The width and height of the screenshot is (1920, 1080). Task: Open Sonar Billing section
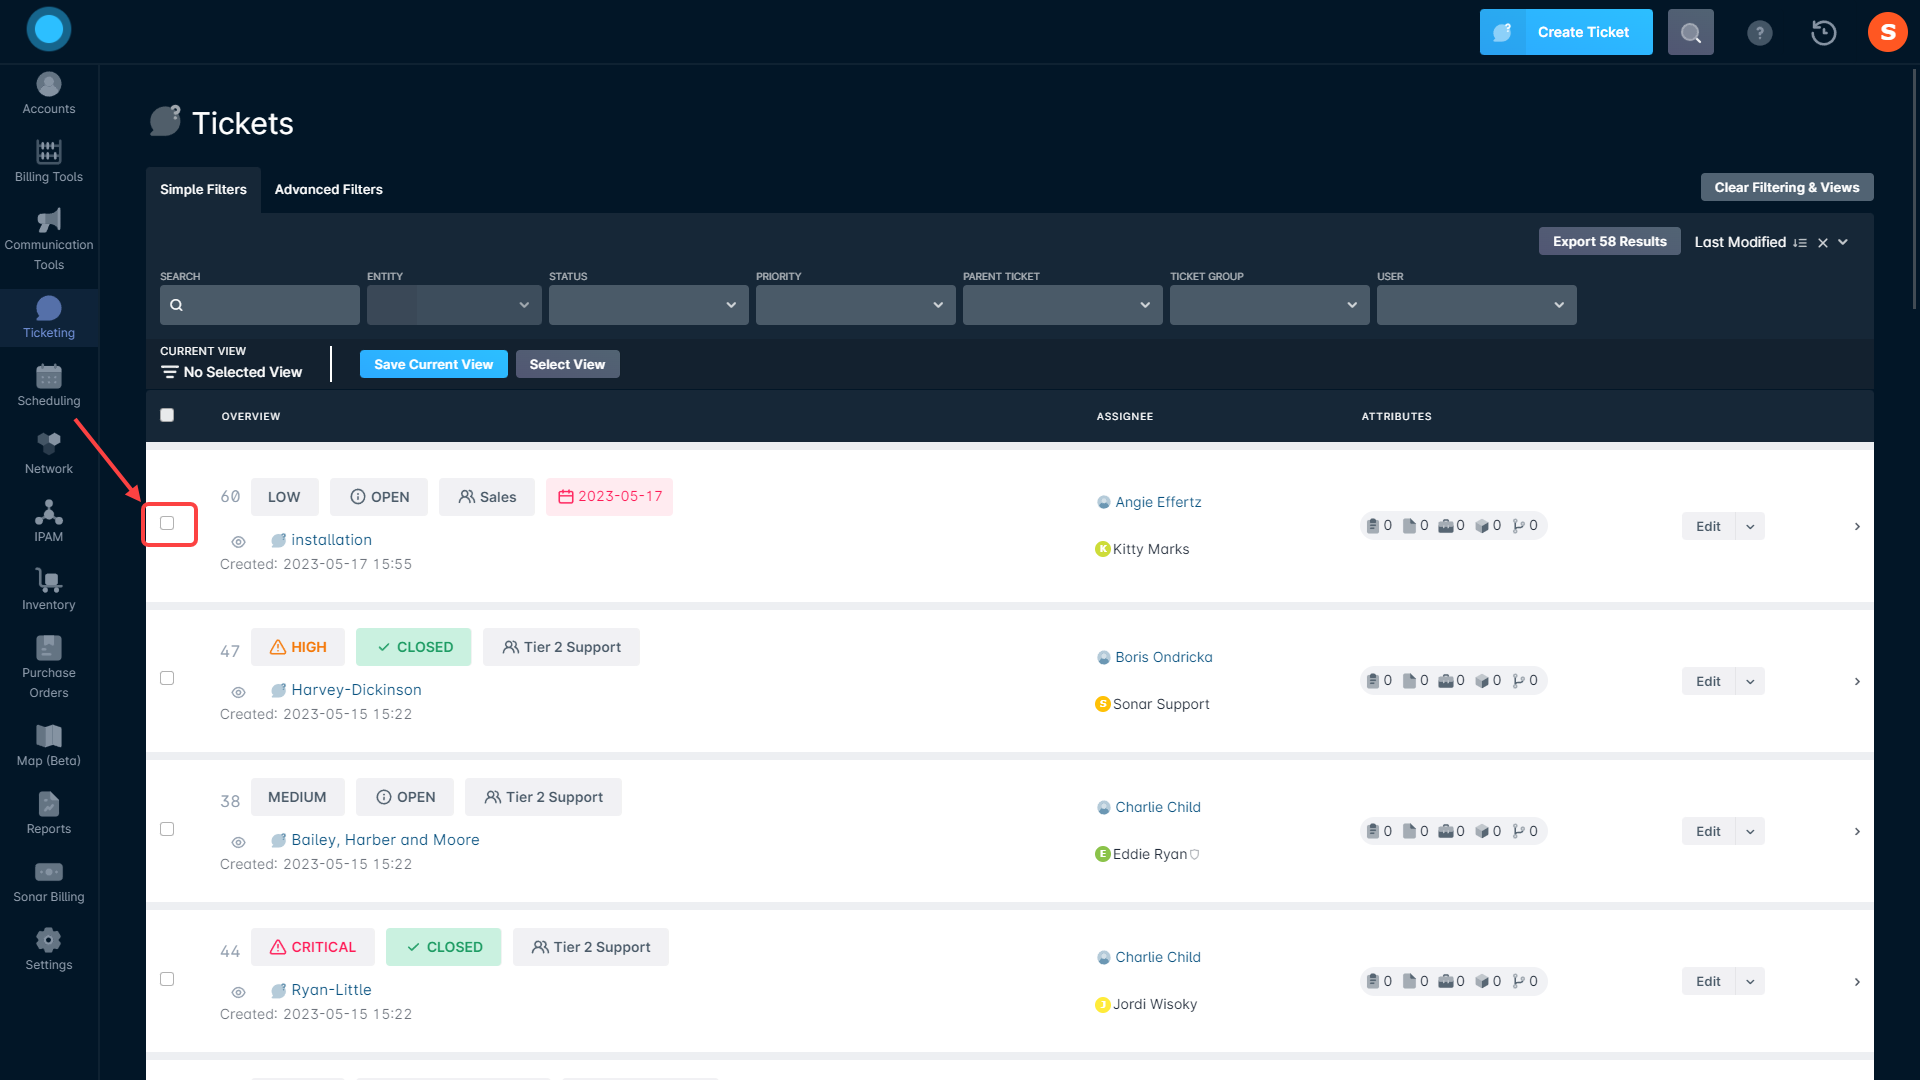coord(49,882)
